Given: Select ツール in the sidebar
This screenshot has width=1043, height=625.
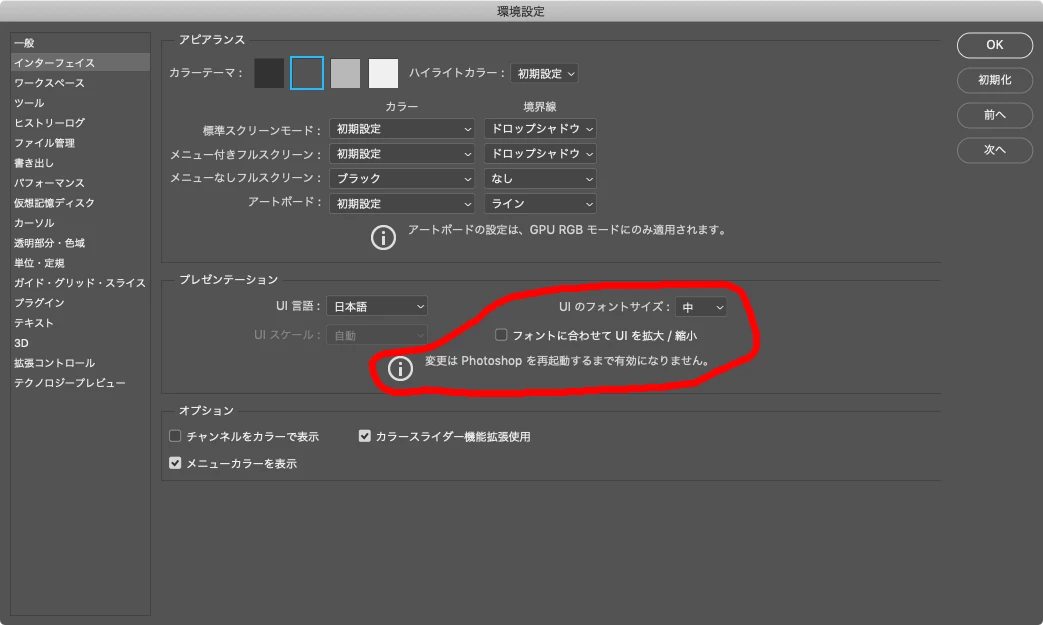Looking at the screenshot, I should click(x=80, y=103).
